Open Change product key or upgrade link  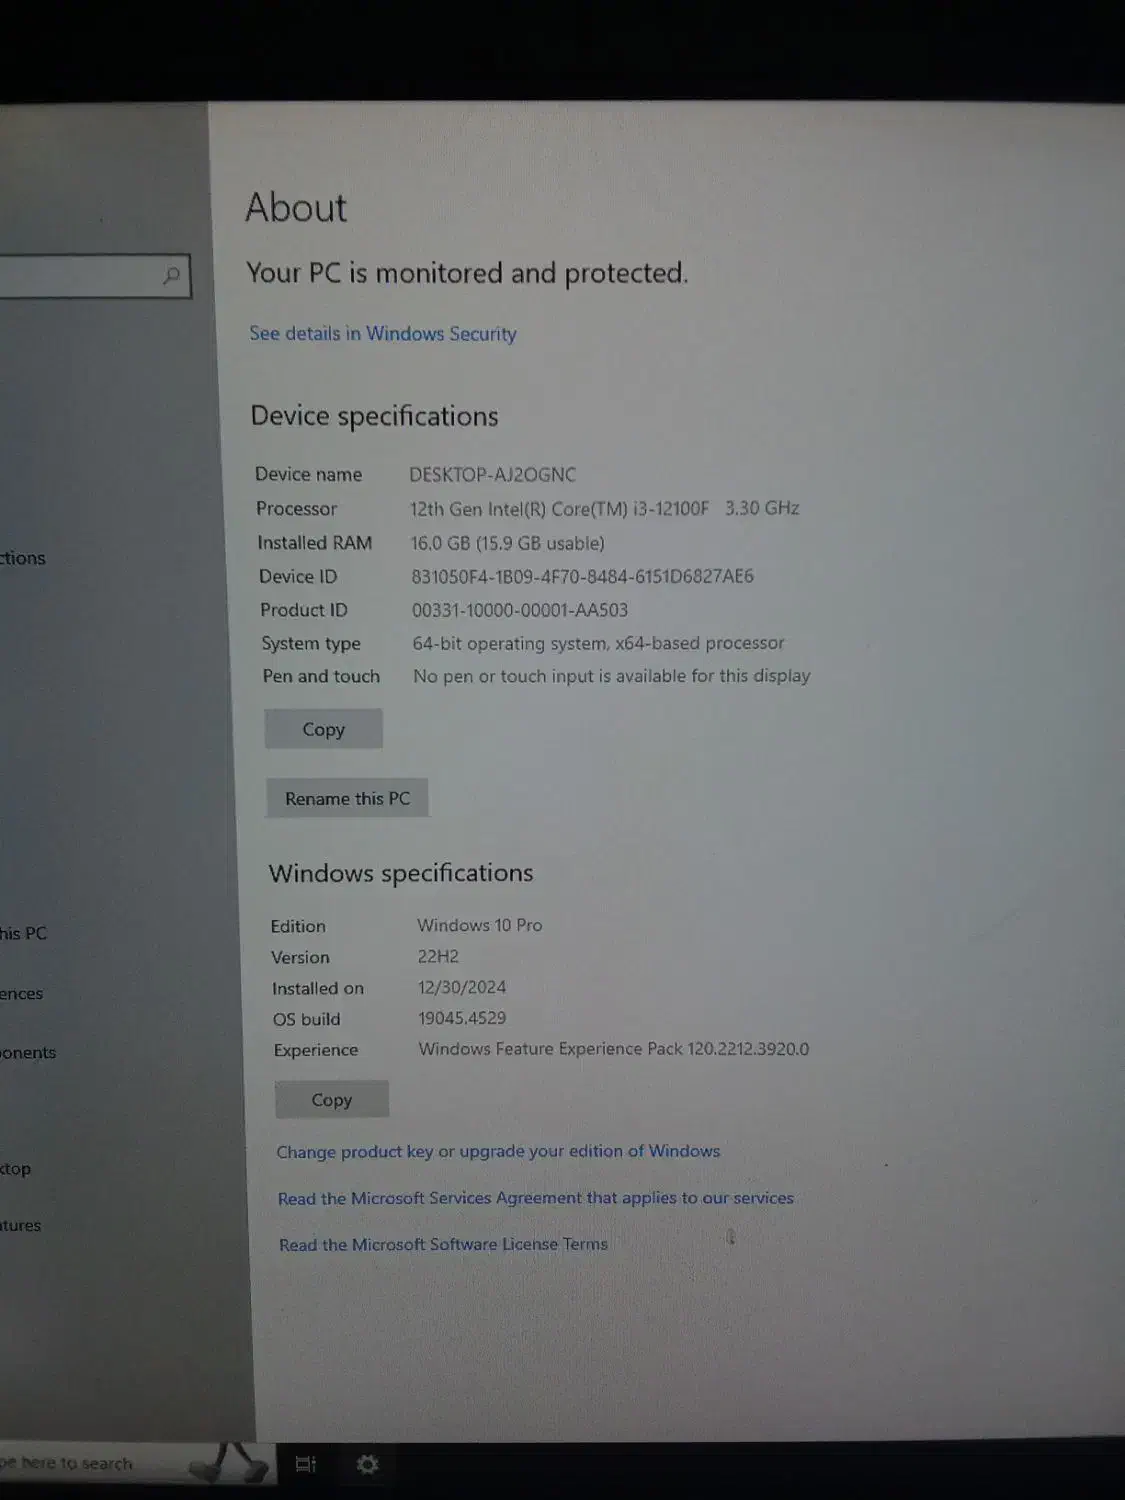point(498,1151)
